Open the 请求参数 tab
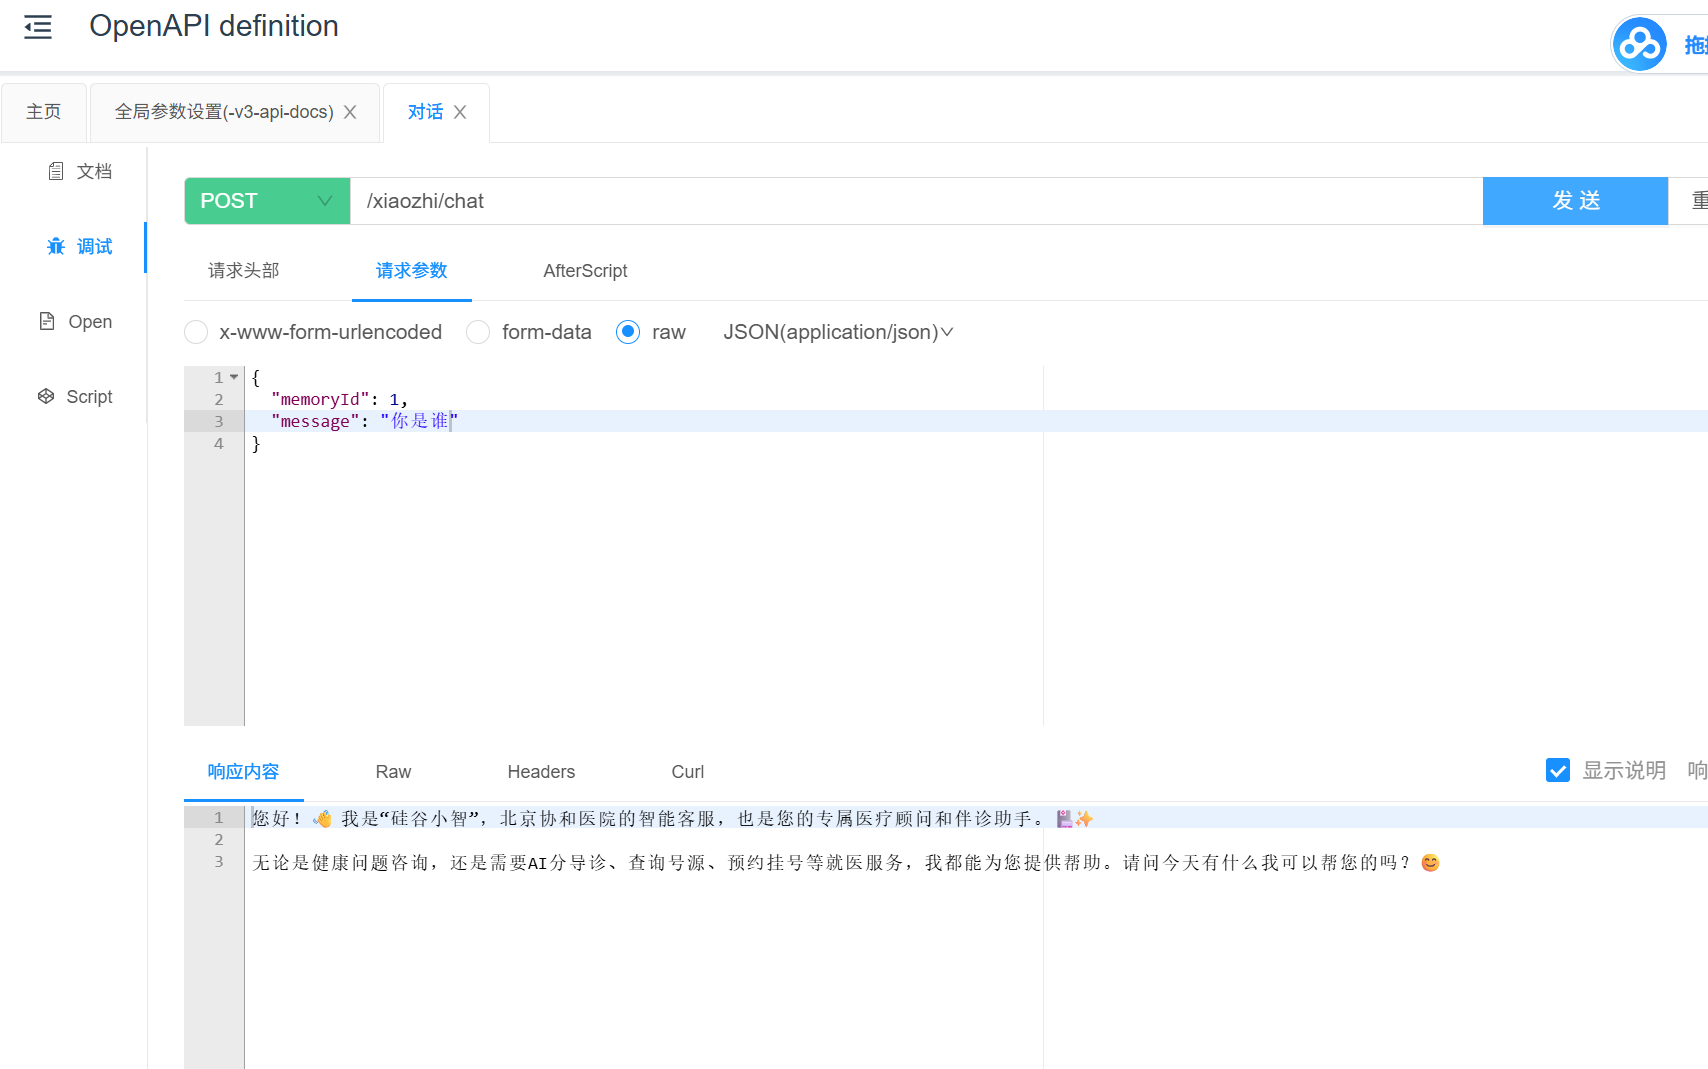 coord(412,271)
